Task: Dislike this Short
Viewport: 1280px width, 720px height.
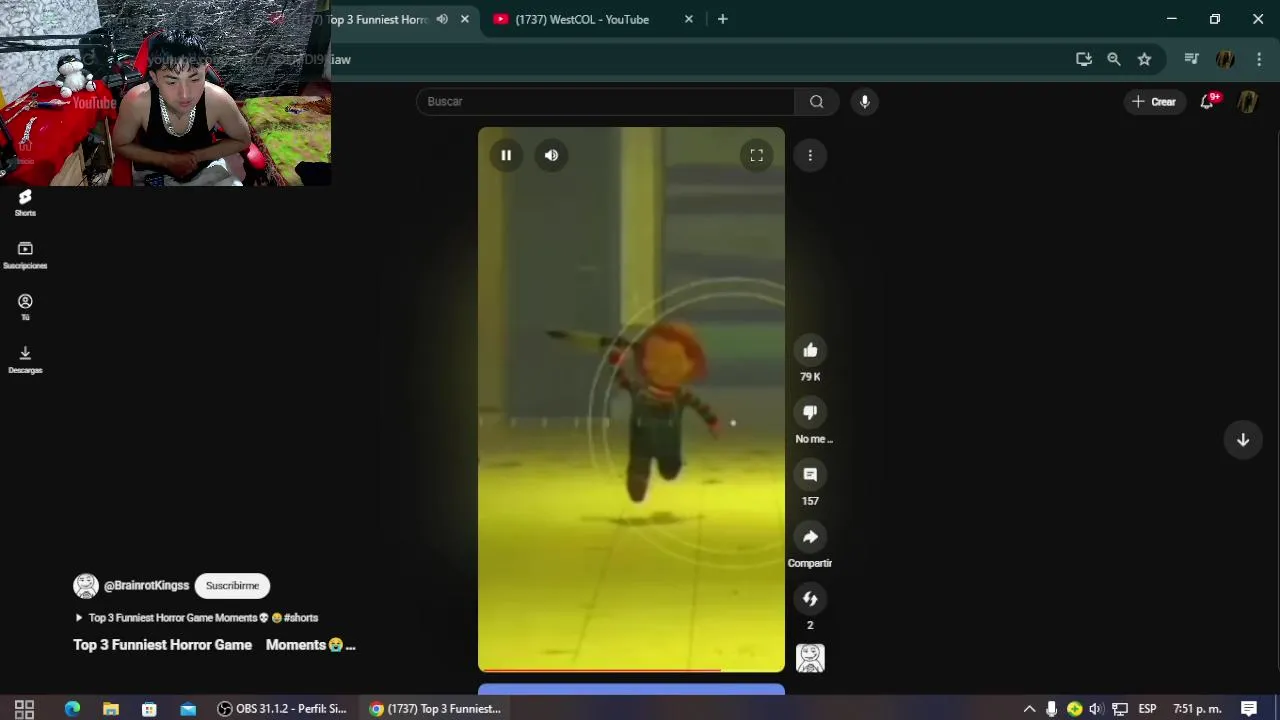Action: 810,412
